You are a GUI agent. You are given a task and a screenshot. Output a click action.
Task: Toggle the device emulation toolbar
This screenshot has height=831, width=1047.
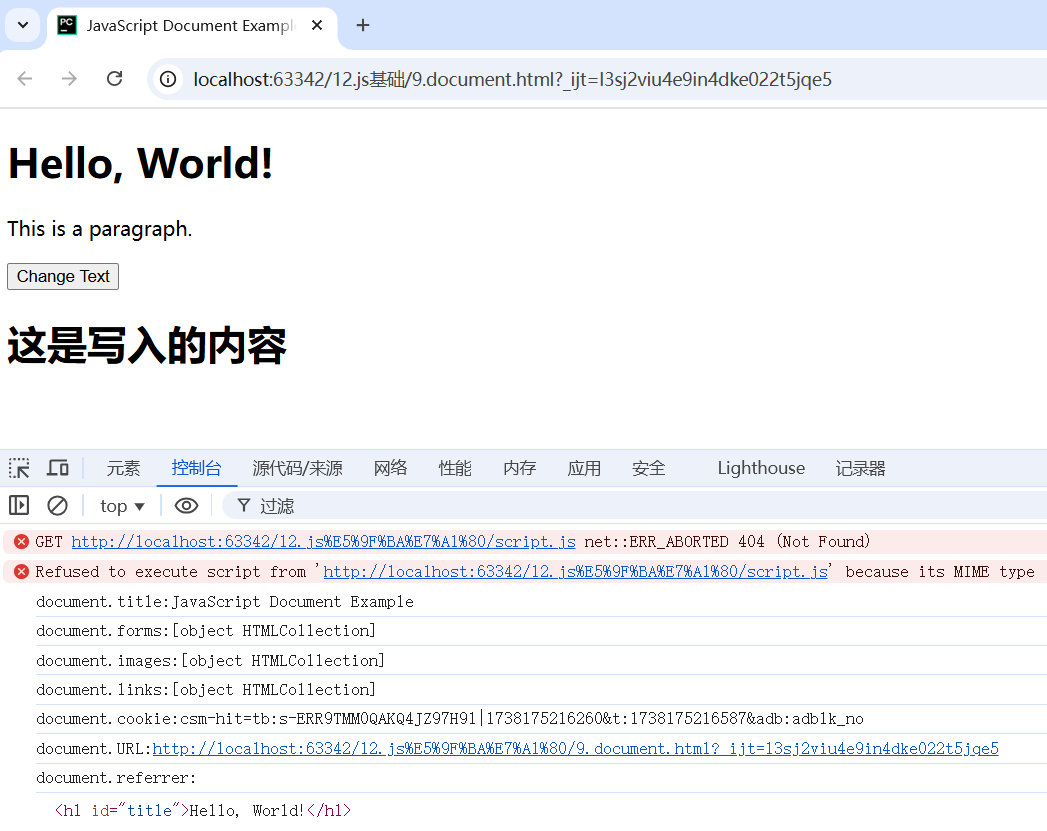57,467
